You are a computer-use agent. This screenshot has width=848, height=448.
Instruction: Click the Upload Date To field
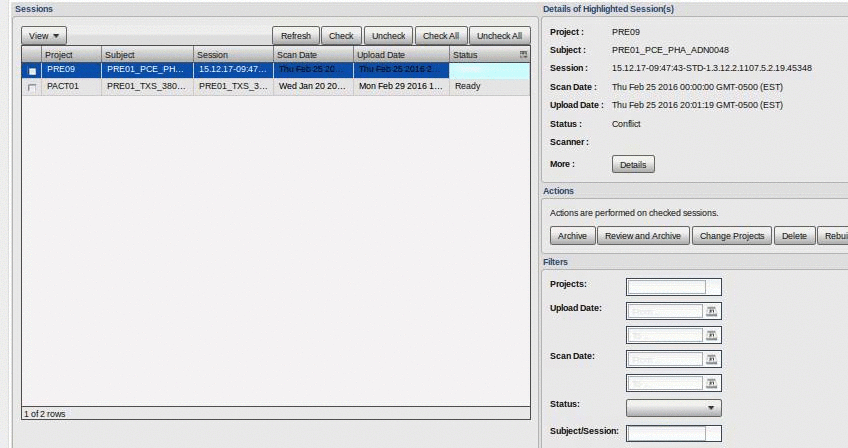click(665, 335)
